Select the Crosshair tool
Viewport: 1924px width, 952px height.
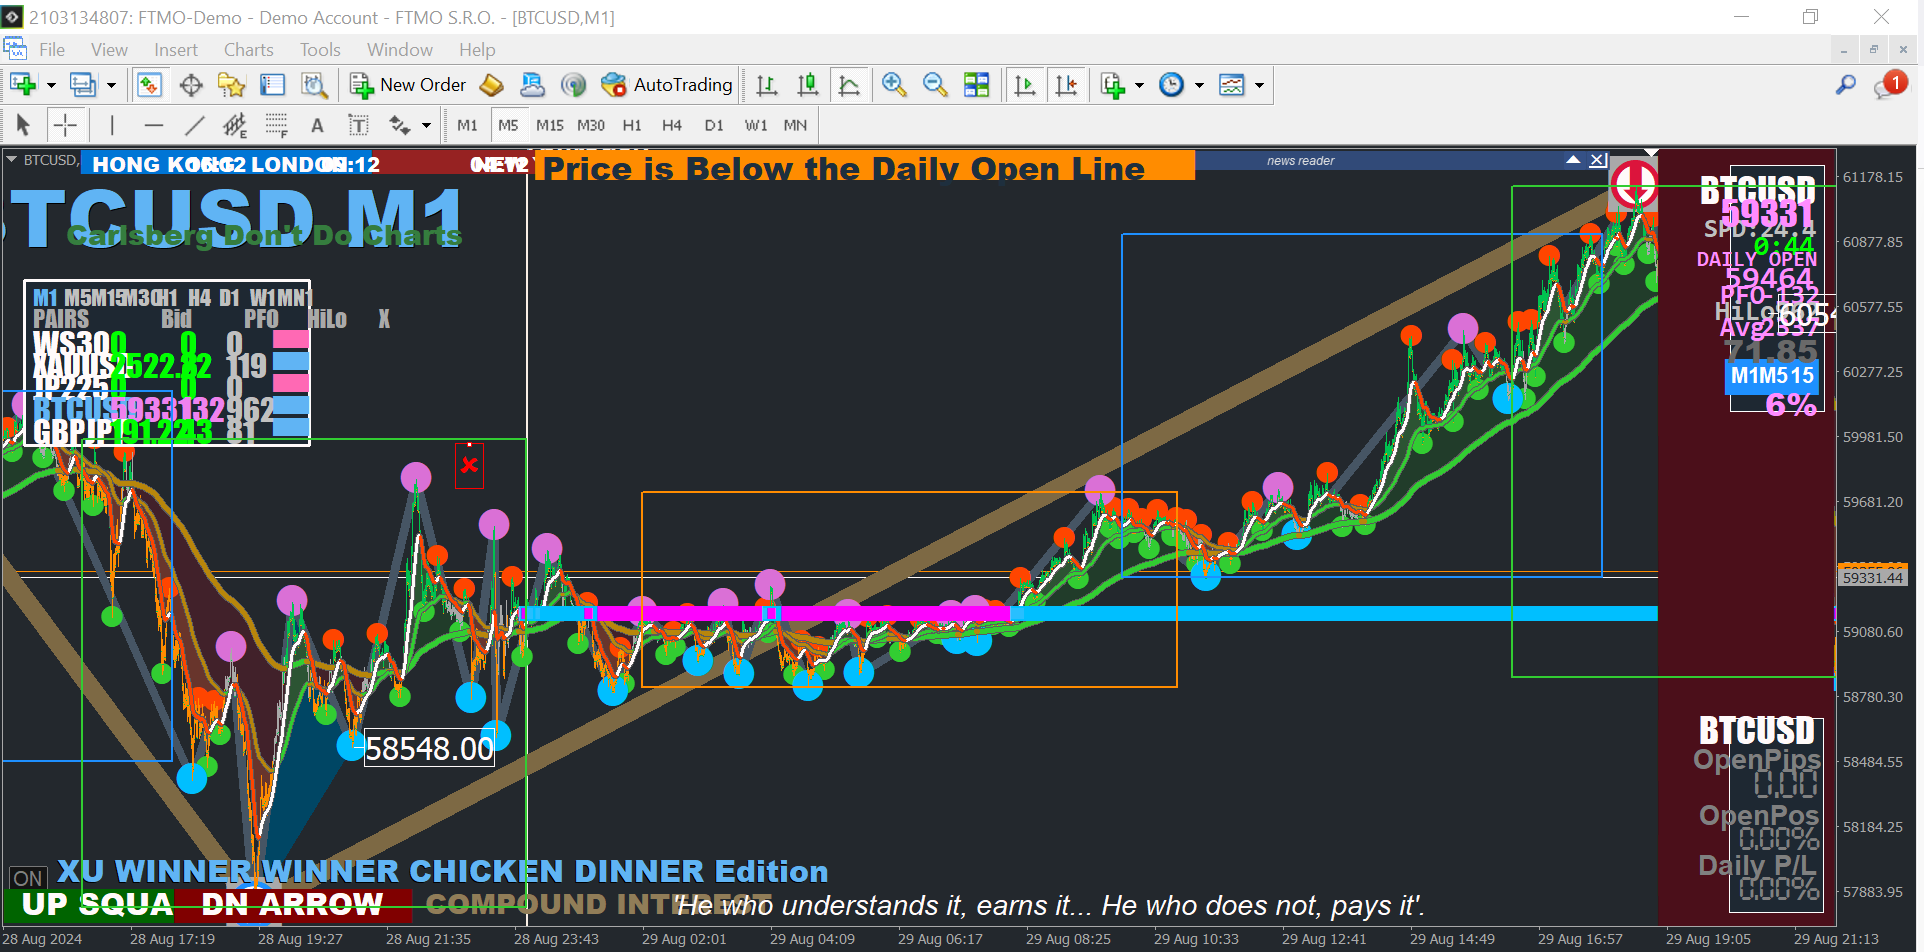tap(65, 125)
